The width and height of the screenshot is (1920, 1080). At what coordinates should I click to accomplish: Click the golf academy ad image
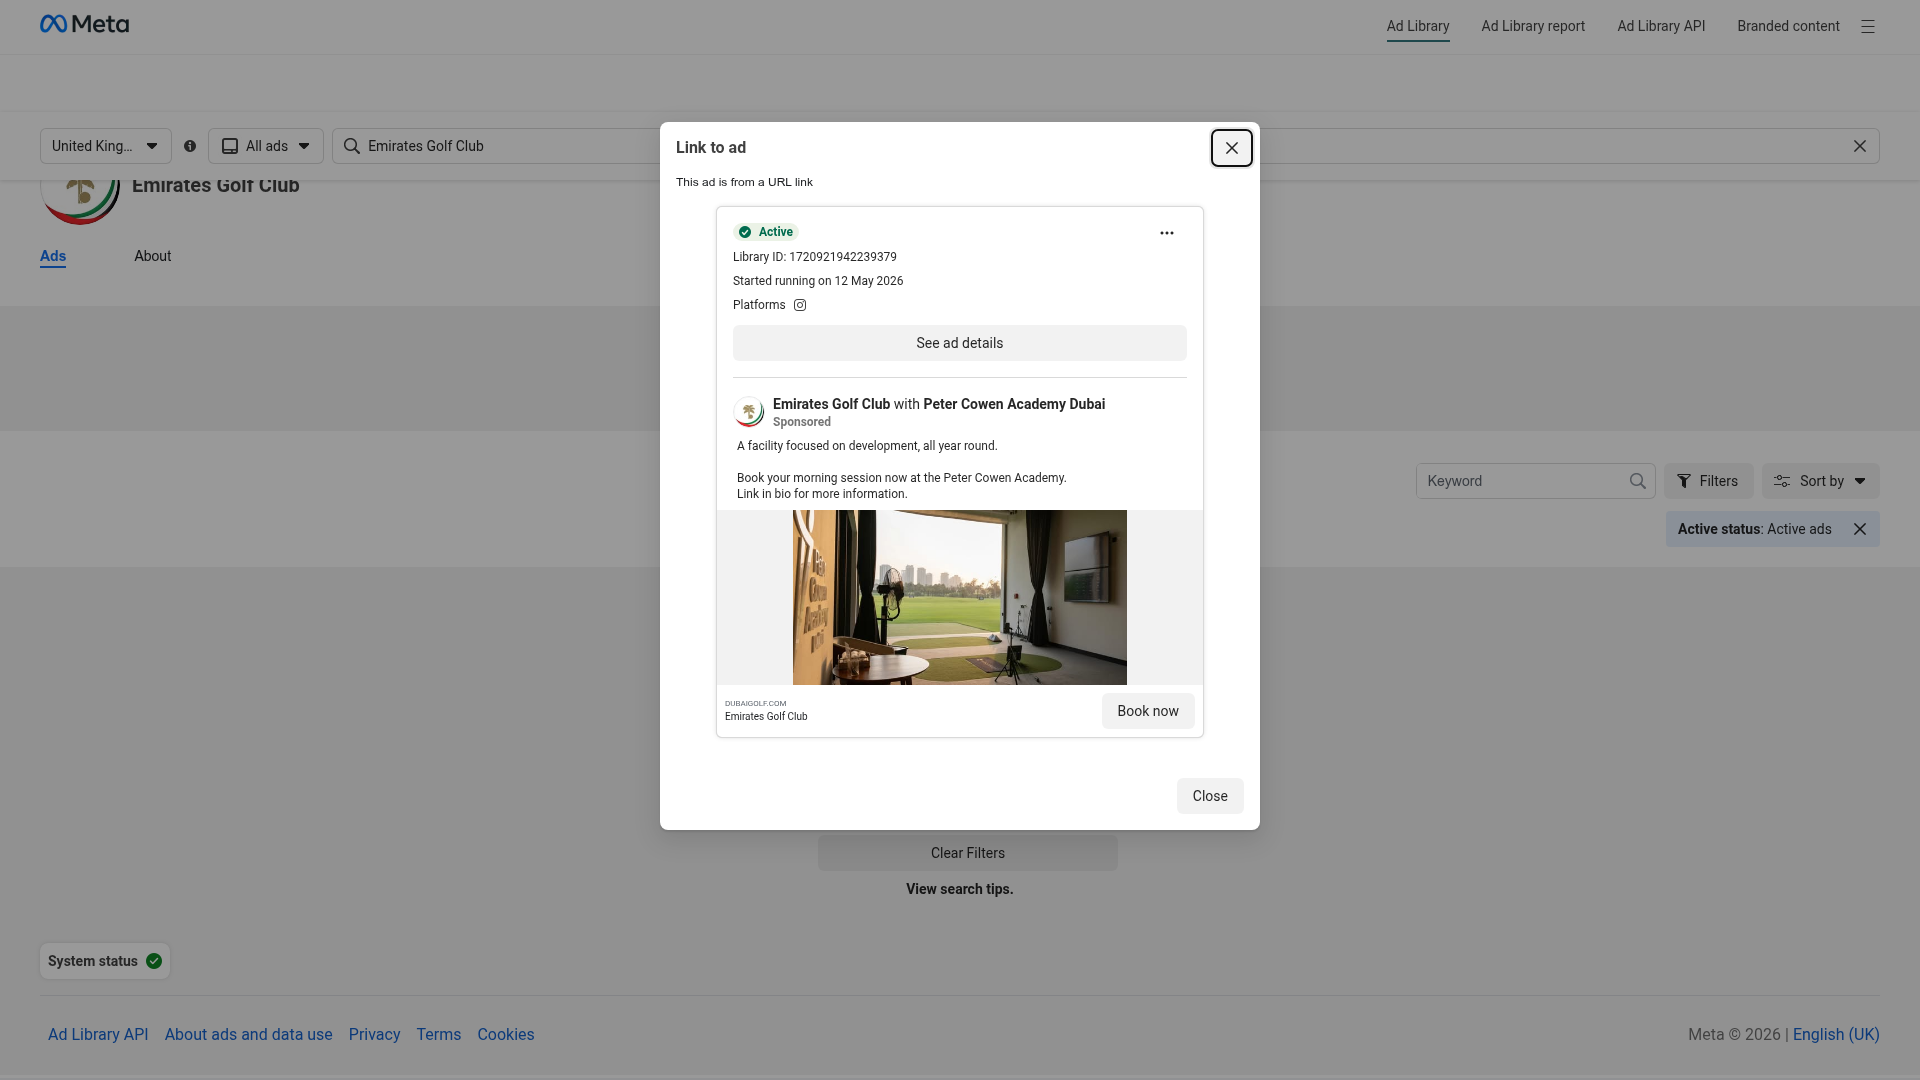pos(960,597)
